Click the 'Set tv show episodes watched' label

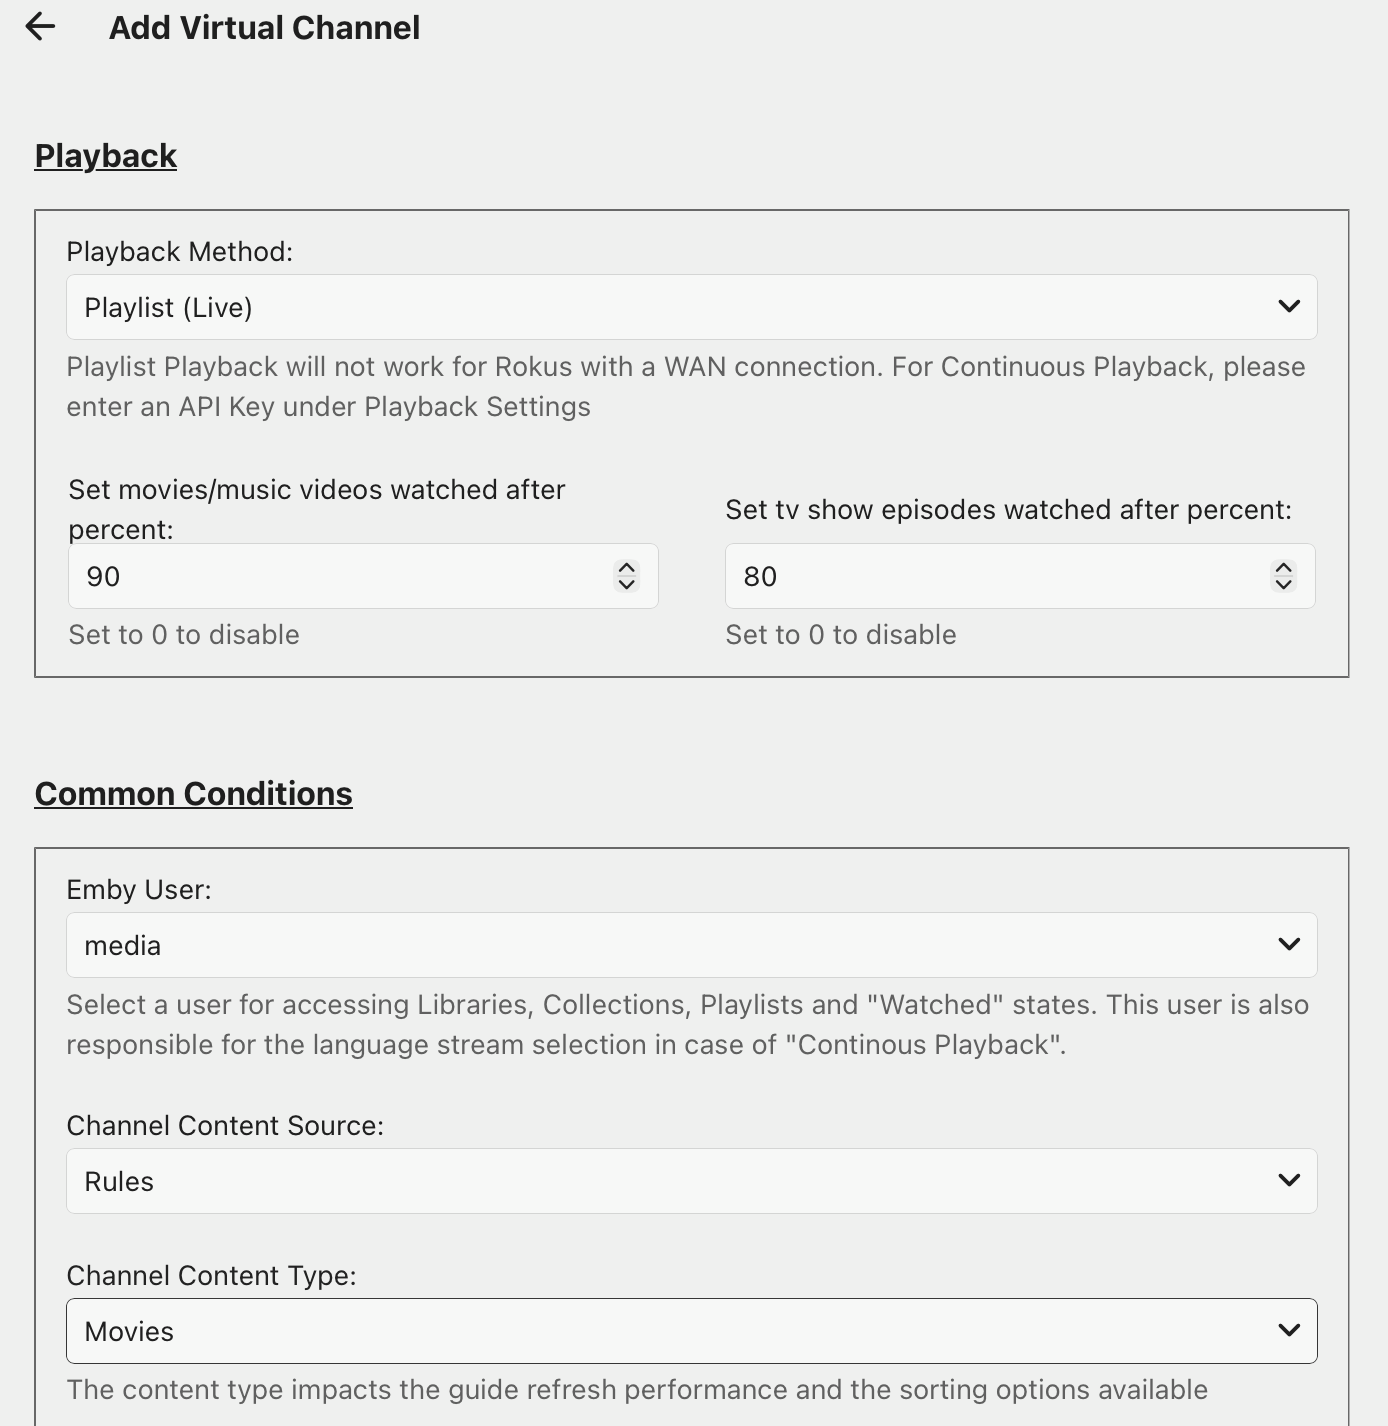1008,510
